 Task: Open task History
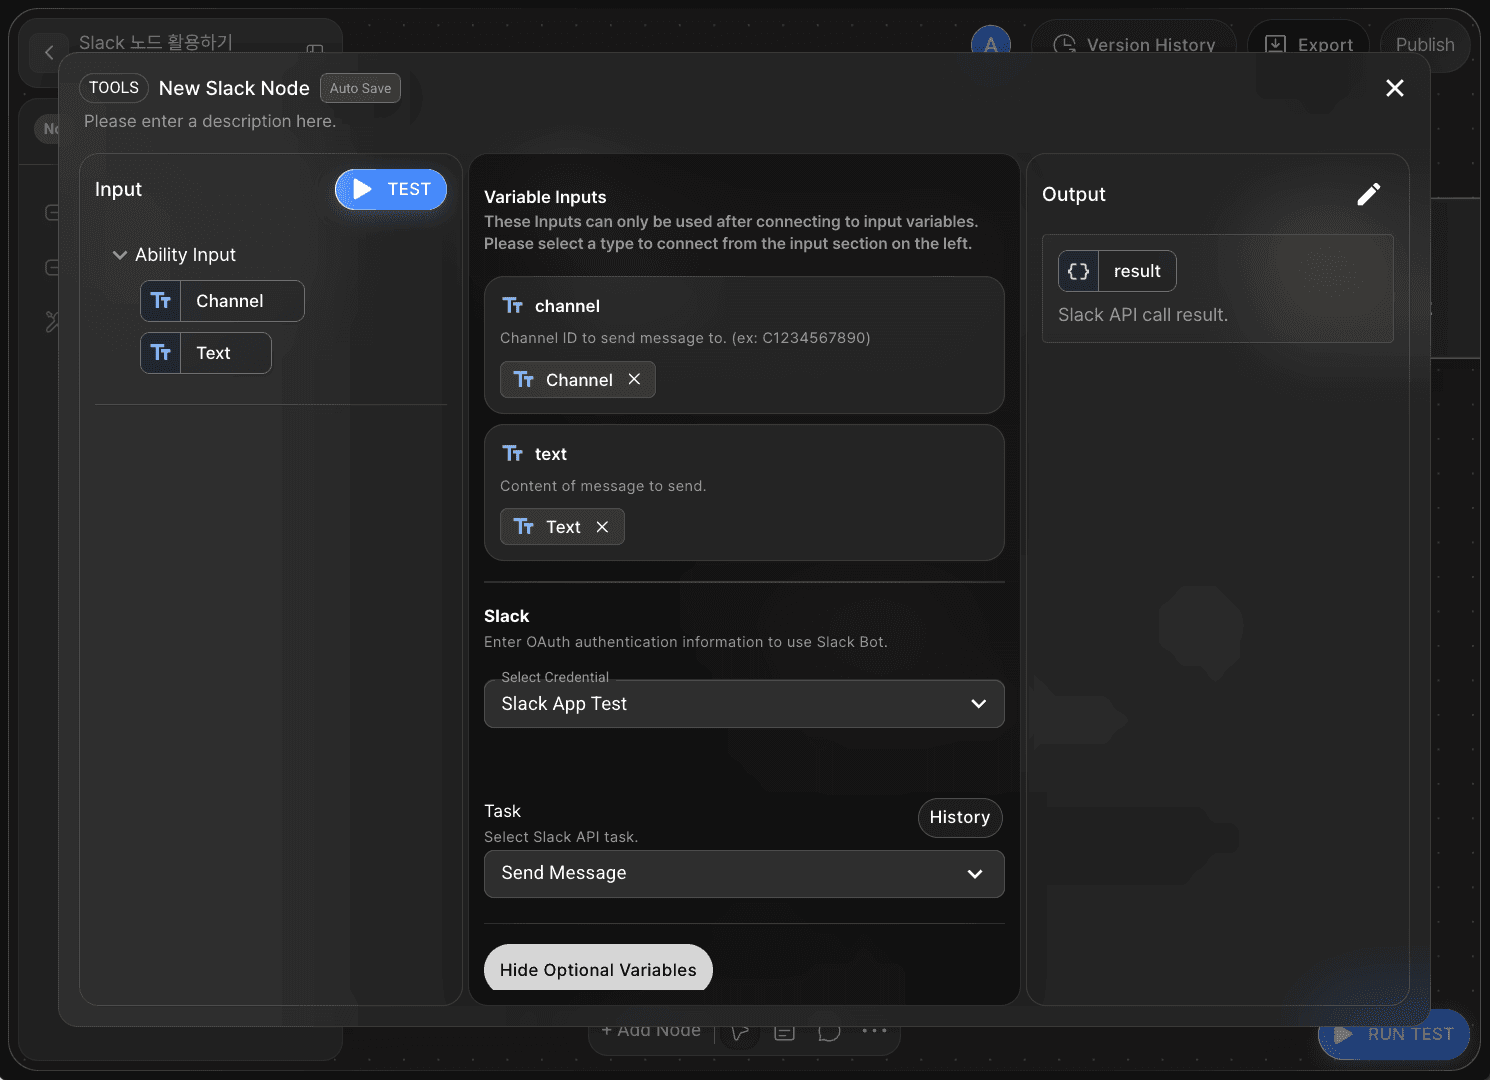(960, 817)
